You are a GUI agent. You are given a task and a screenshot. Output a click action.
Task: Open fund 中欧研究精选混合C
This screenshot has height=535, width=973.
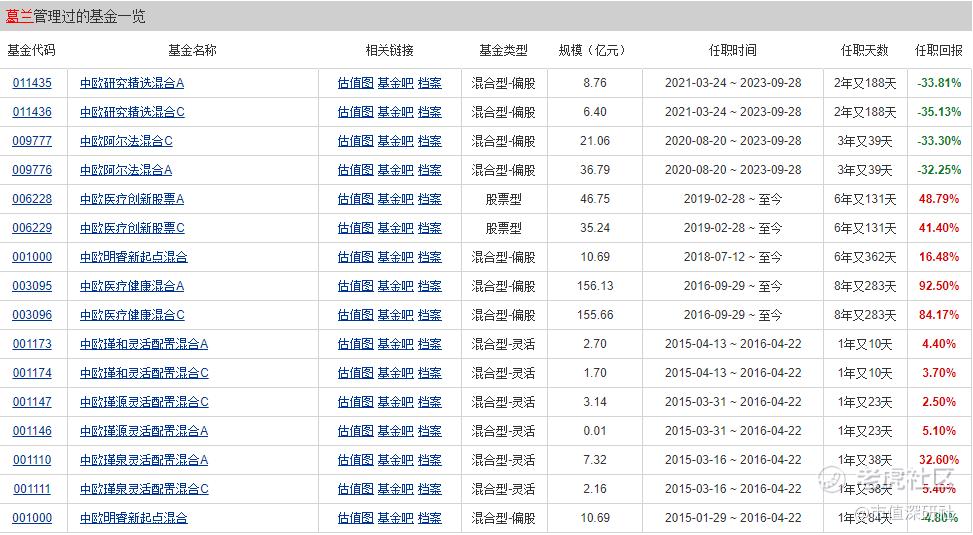tap(132, 112)
